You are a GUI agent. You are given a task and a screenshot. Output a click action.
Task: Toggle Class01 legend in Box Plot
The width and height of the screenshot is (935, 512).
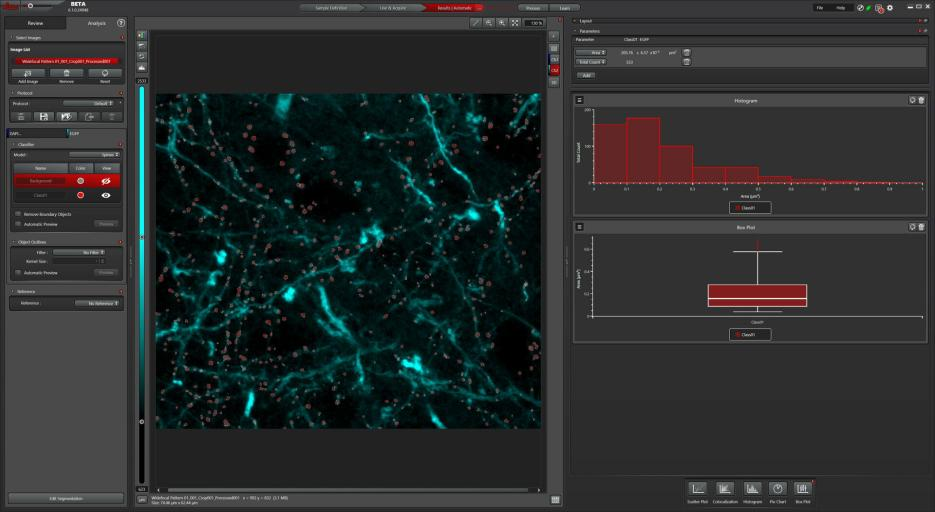point(750,334)
